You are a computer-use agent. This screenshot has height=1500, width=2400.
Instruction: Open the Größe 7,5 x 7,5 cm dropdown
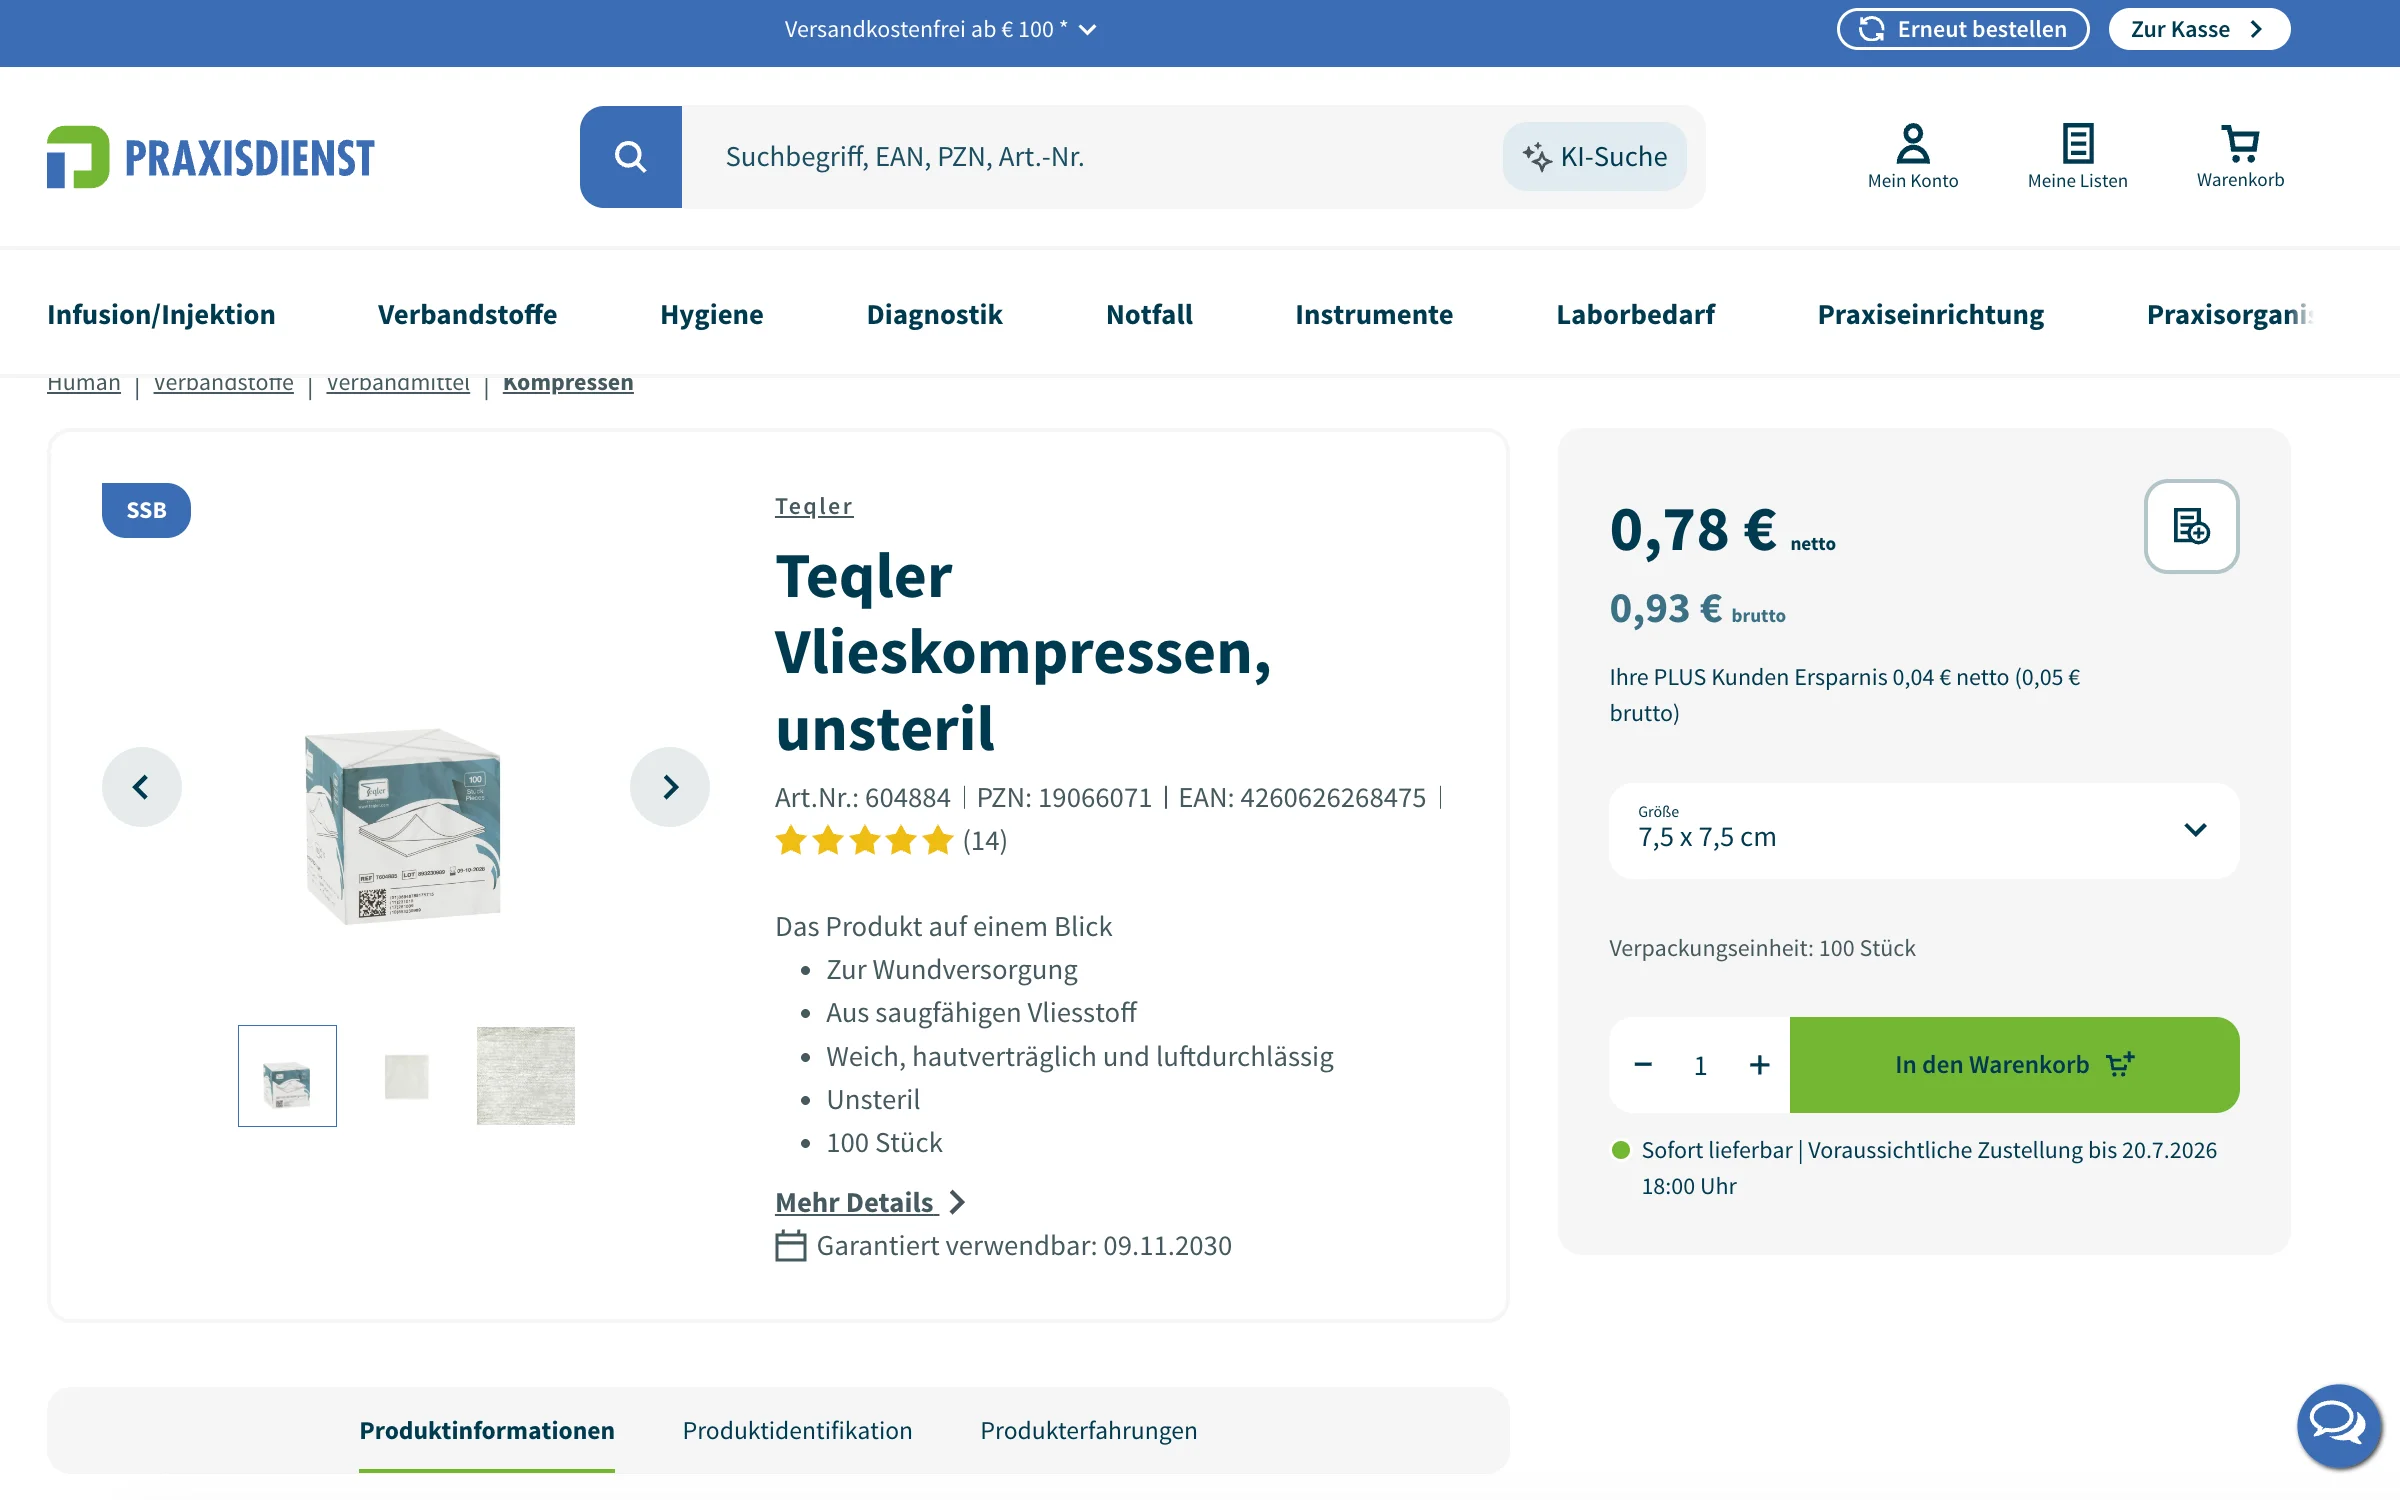tap(1924, 830)
